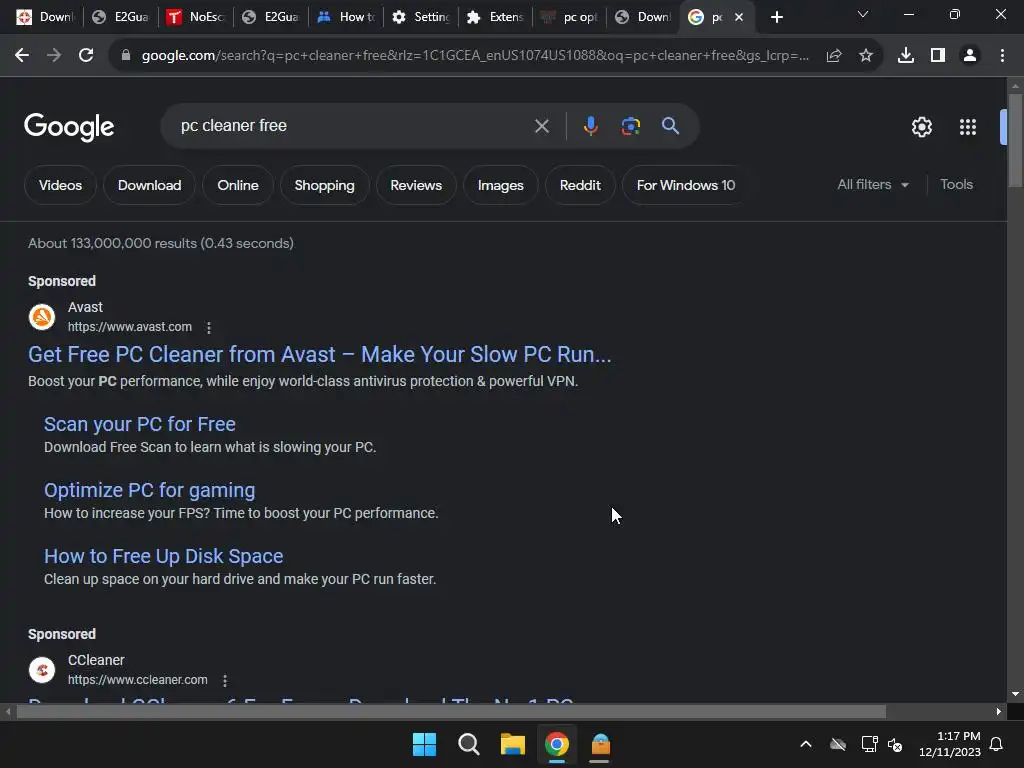
Task: Show hidden system tray icons
Action: click(x=806, y=744)
